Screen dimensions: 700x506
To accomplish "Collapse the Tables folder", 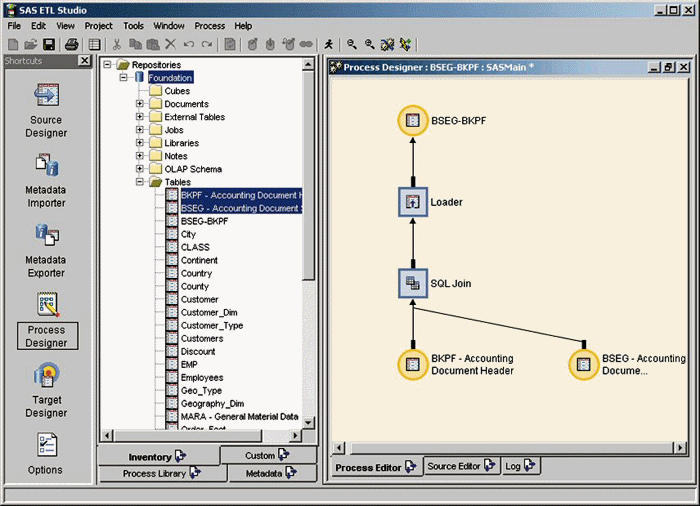I will (x=140, y=182).
